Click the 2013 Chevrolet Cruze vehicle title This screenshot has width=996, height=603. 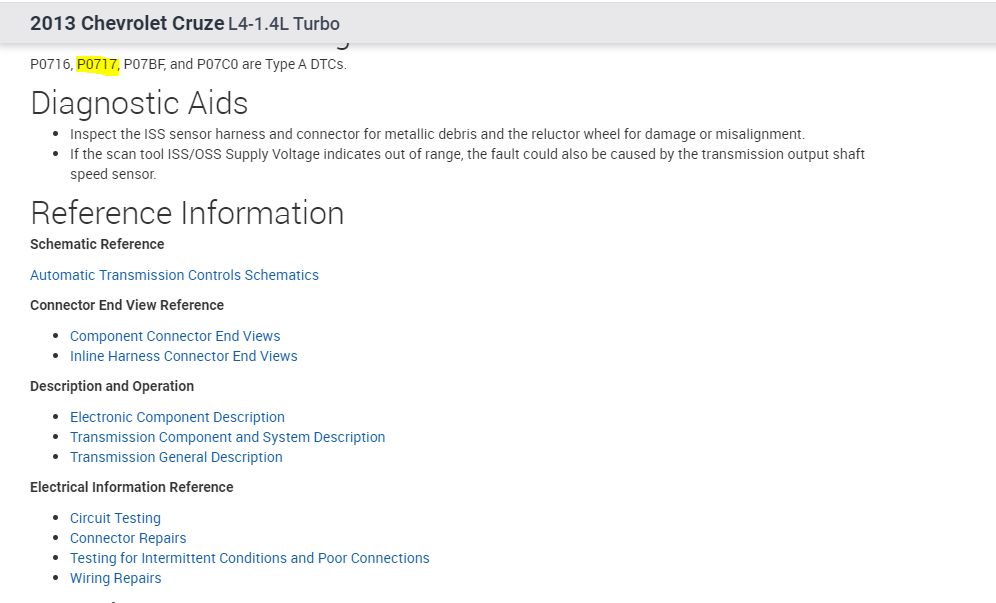[x=127, y=23]
